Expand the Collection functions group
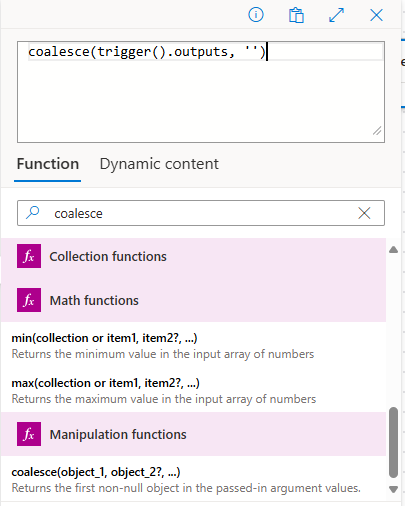This screenshot has width=405, height=506. pos(193,256)
